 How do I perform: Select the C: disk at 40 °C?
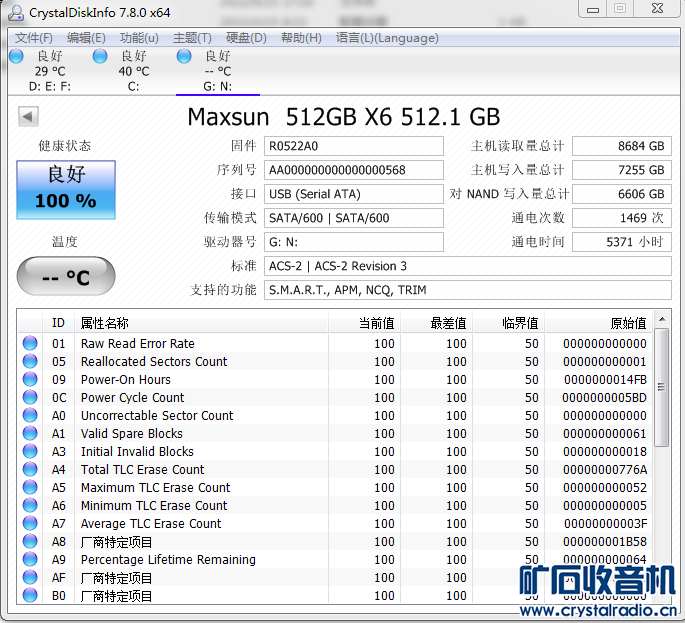(133, 71)
